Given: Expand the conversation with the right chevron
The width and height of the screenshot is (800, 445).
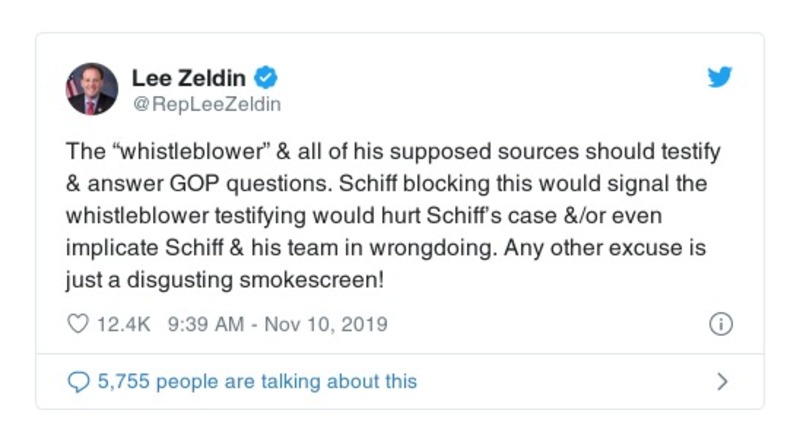Looking at the screenshot, I should point(722,381).
